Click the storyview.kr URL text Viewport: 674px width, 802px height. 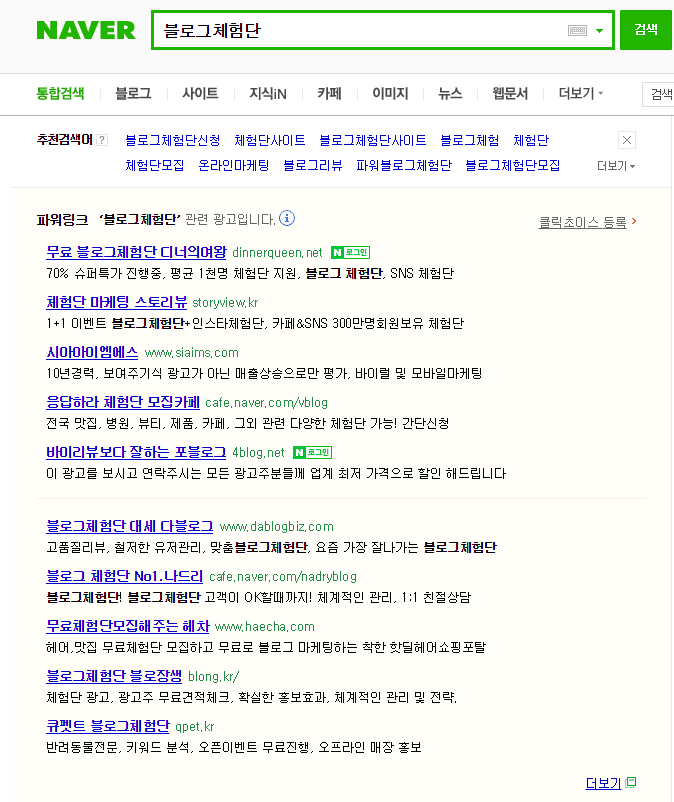click(225, 303)
